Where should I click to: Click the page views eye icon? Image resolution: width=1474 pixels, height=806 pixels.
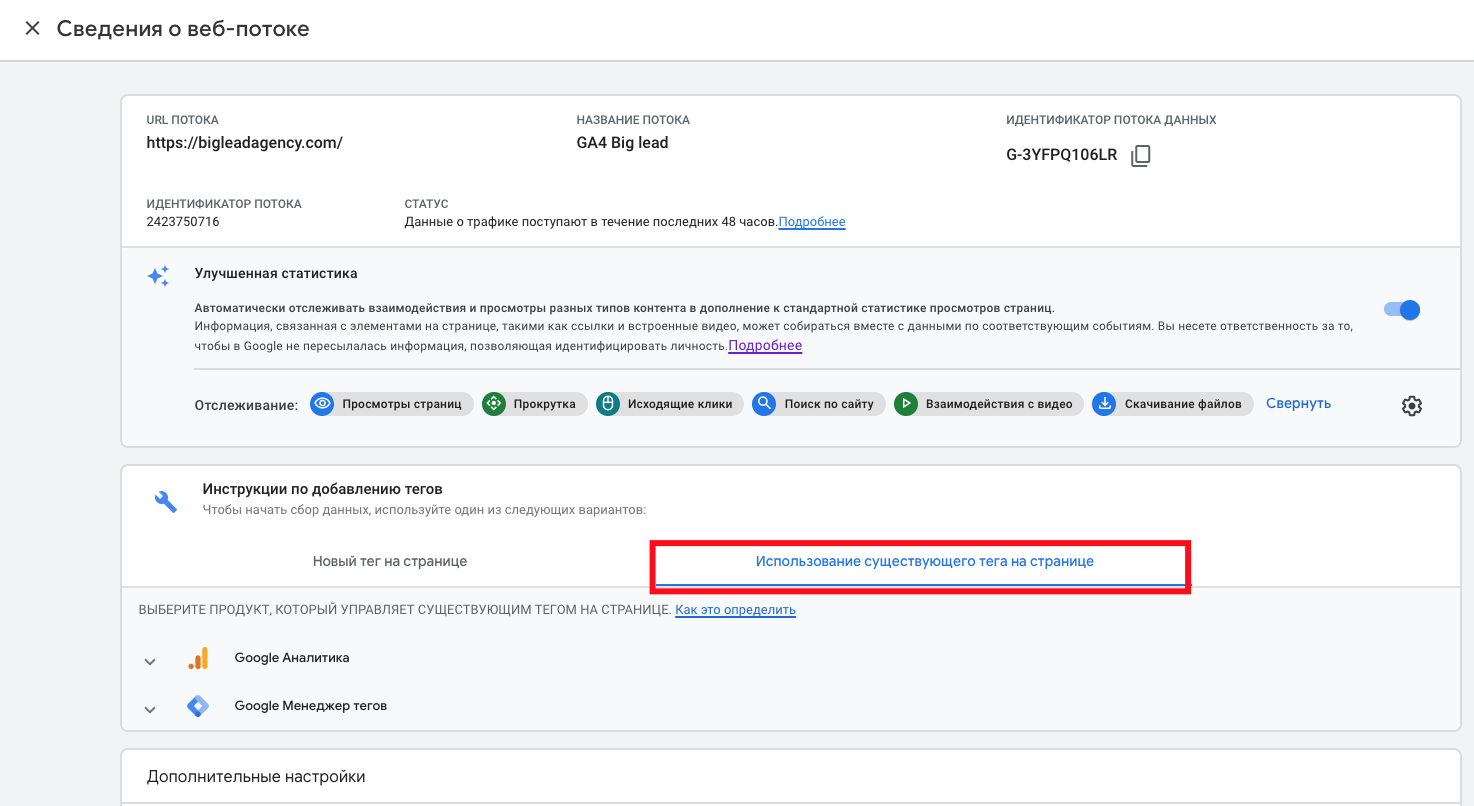(322, 404)
